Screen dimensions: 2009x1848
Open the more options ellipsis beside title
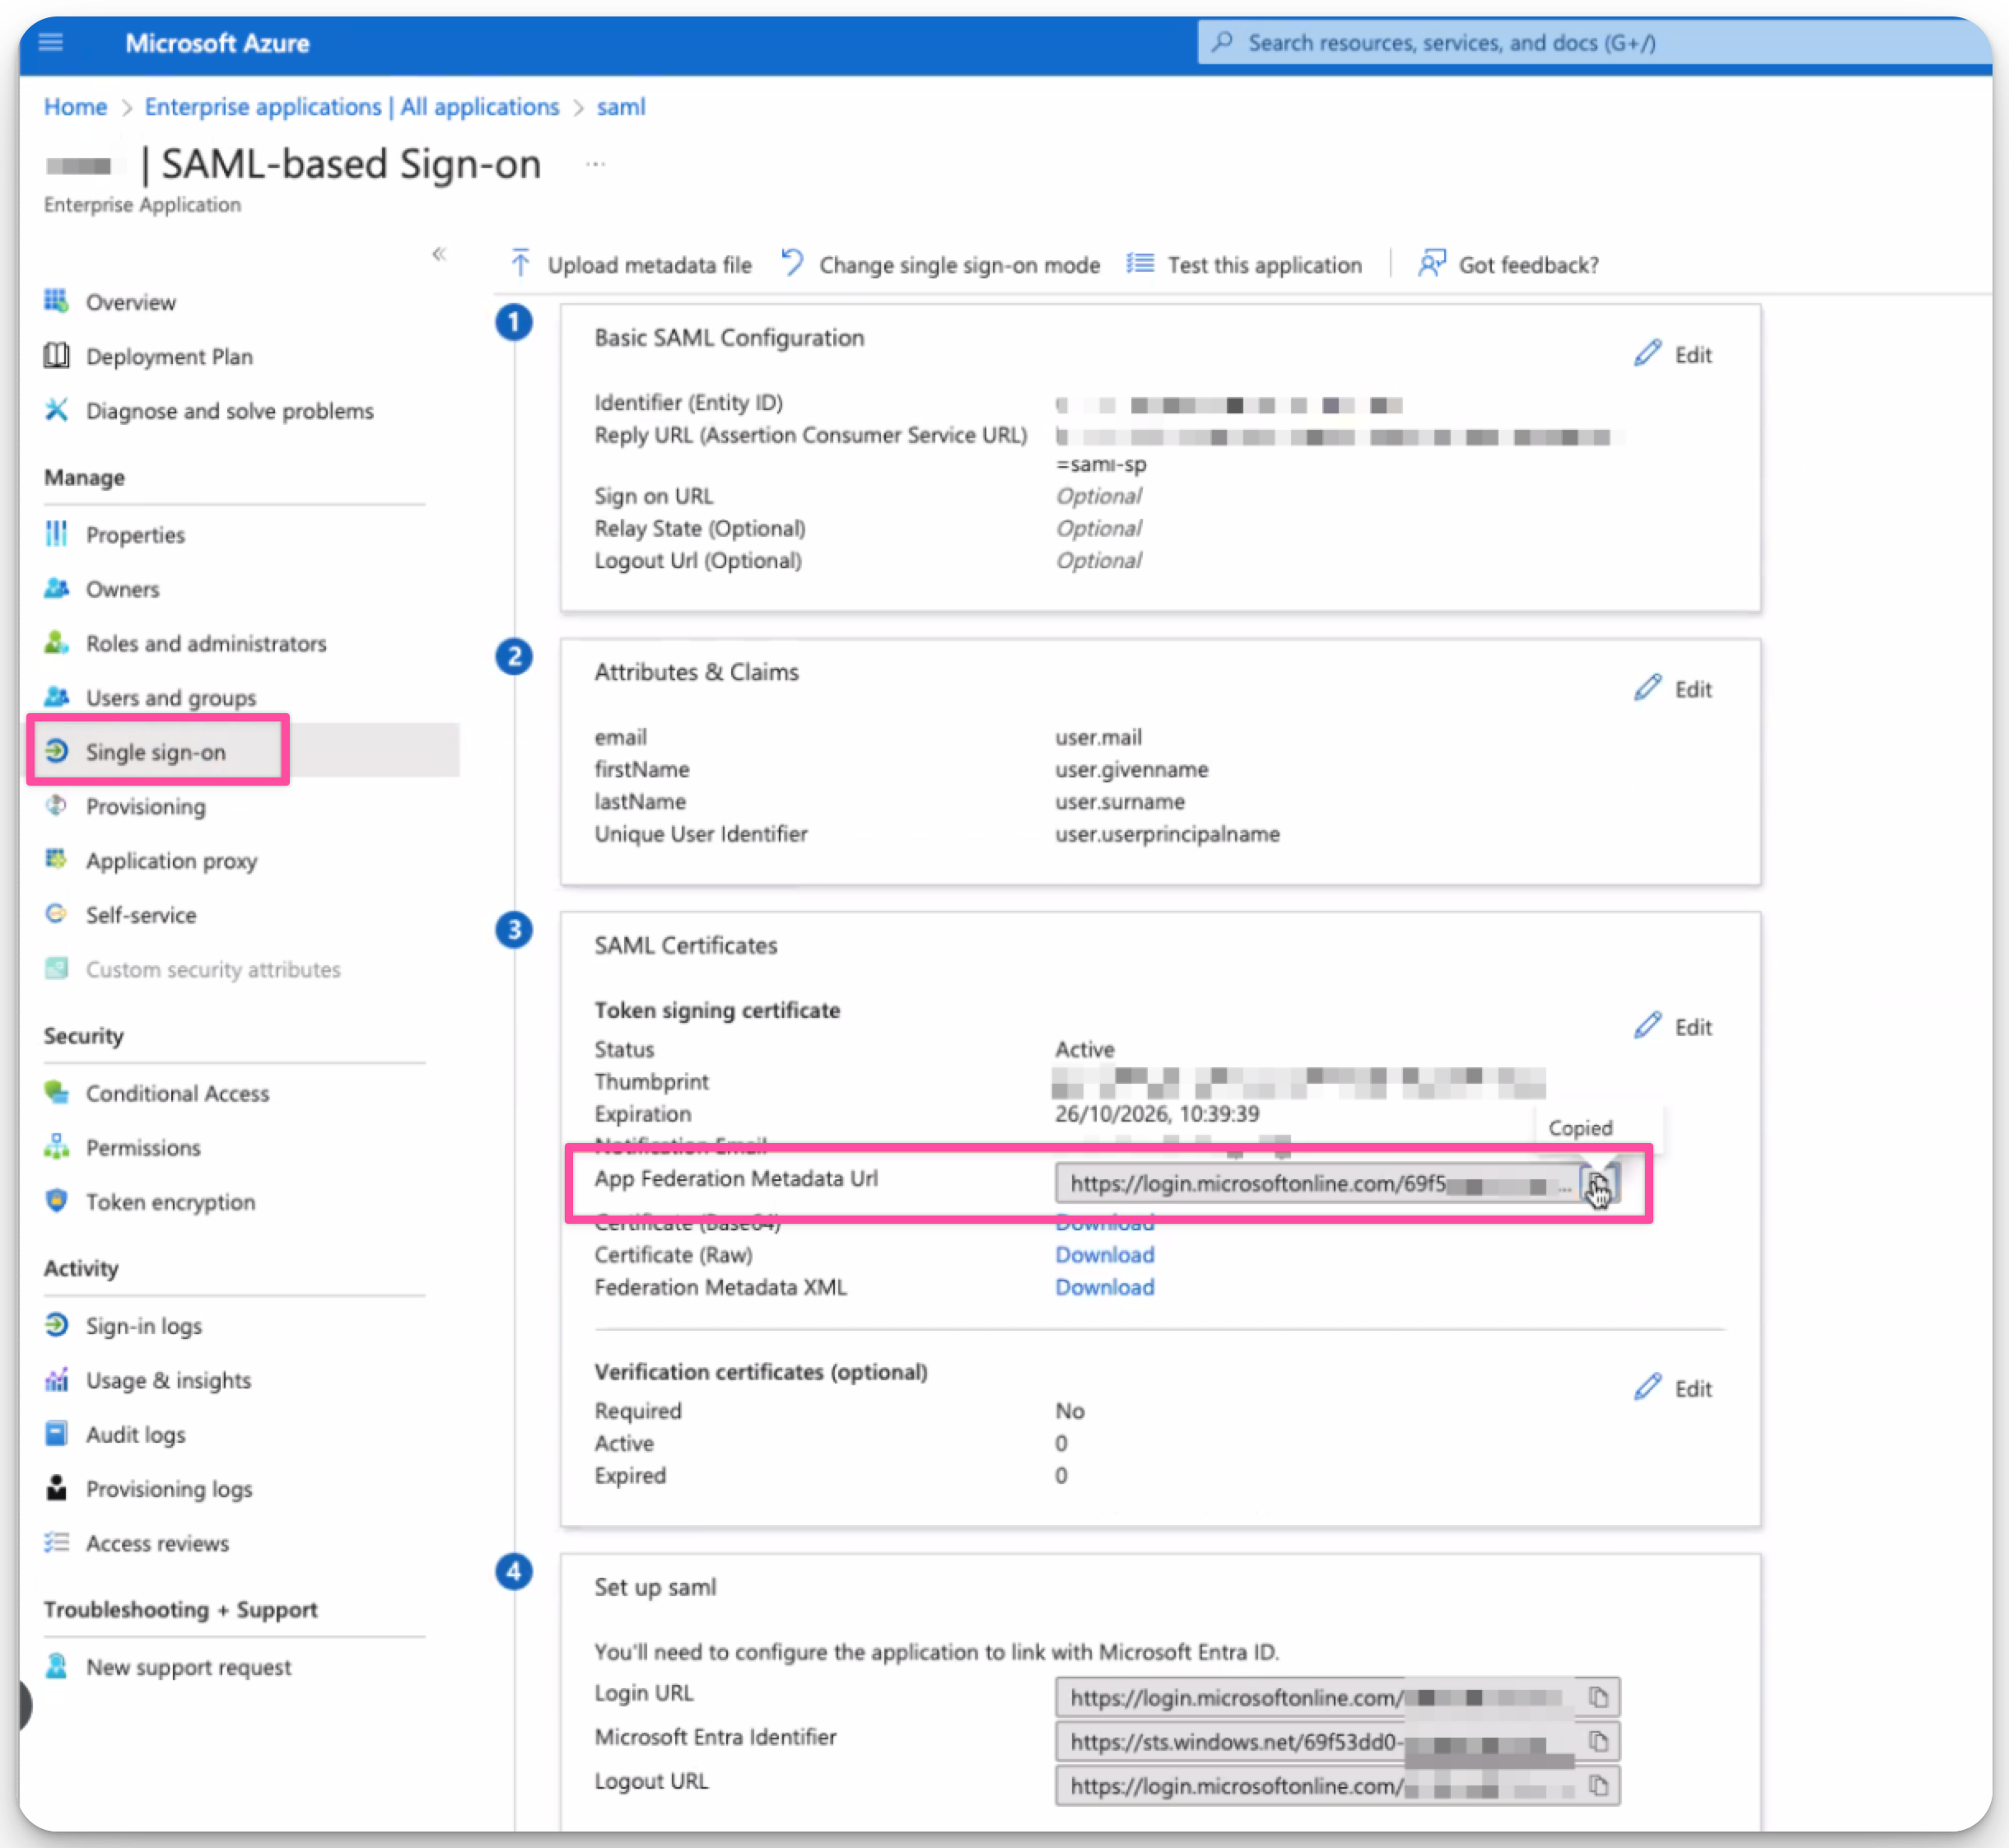pyautogui.click(x=596, y=164)
